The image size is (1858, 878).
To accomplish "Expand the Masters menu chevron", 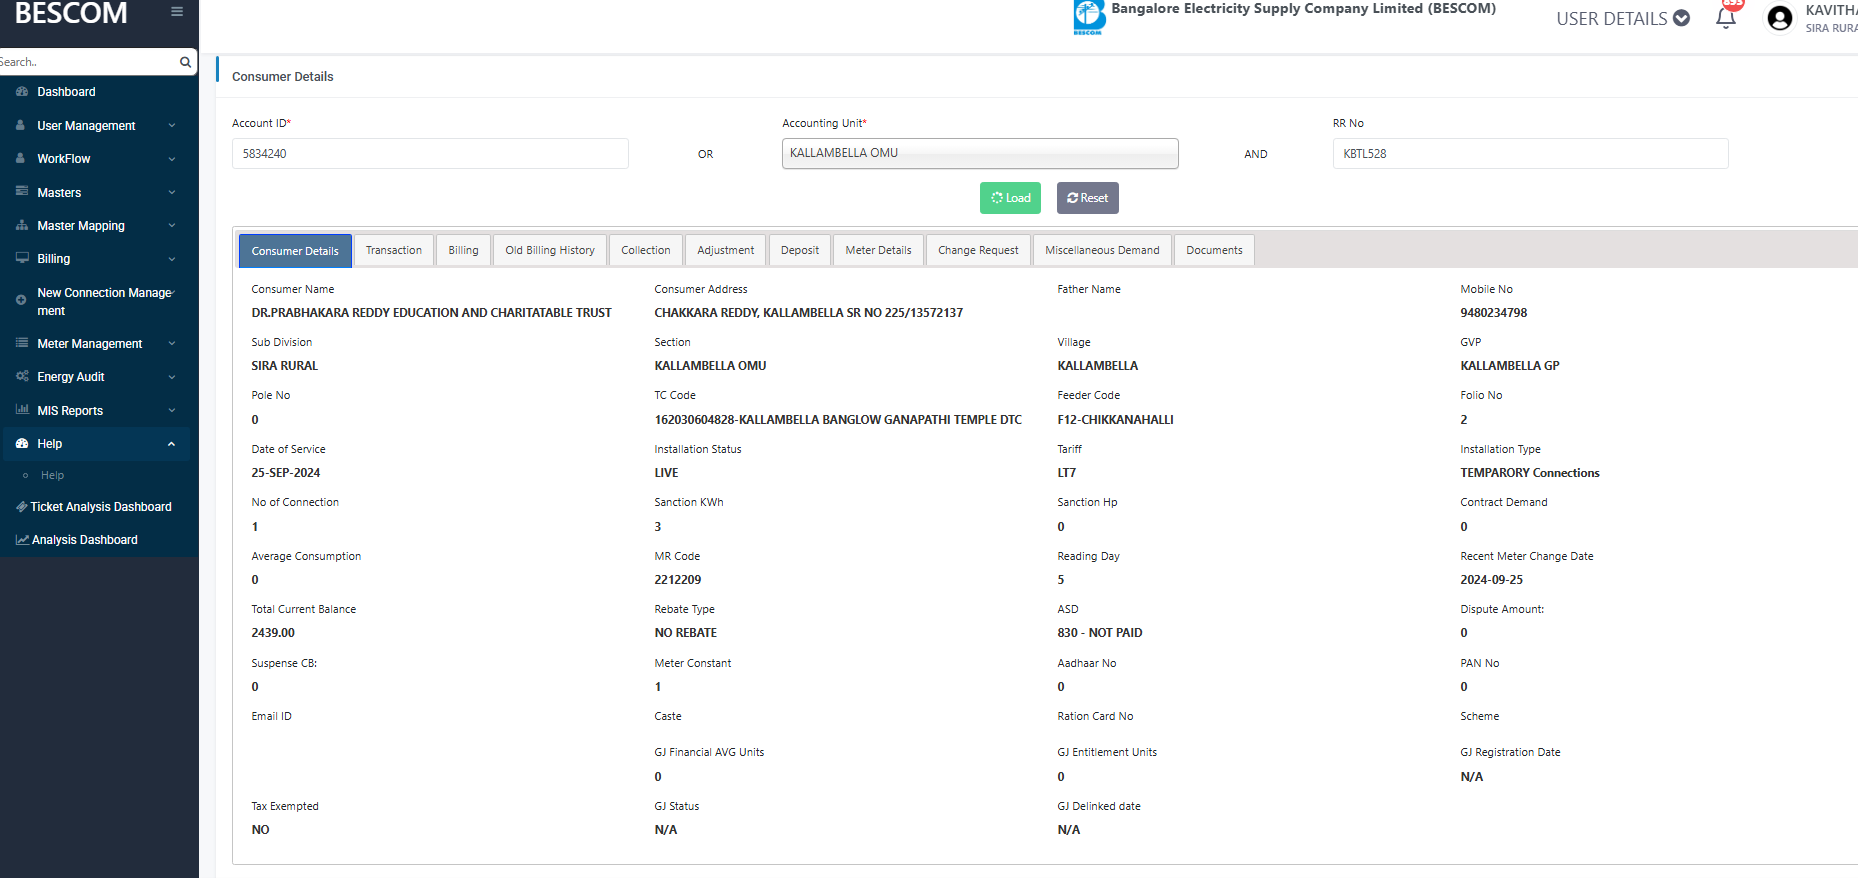I will (x=172, y=192).
